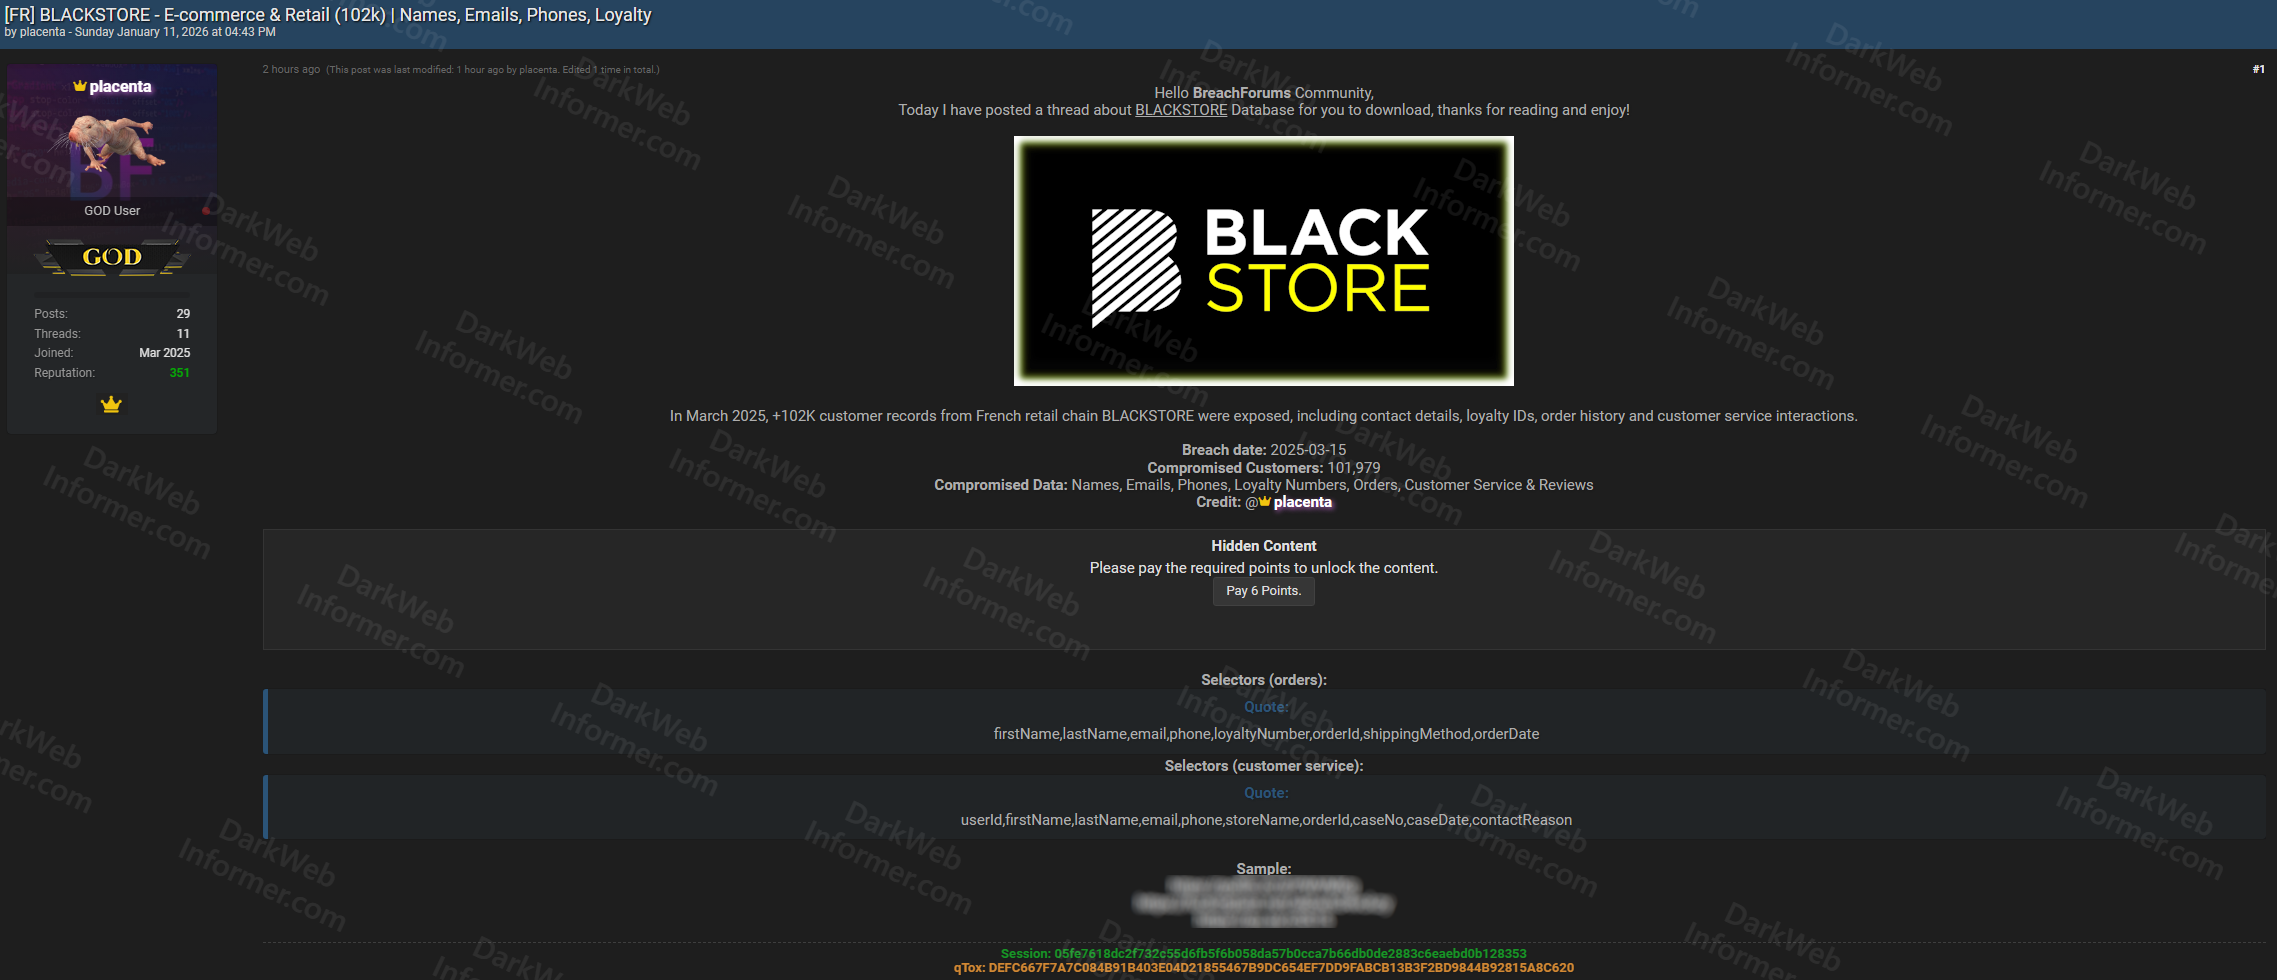Click the orders selectors quote text
This screenshot has width=2277, height=980.
coord(1265,734)
